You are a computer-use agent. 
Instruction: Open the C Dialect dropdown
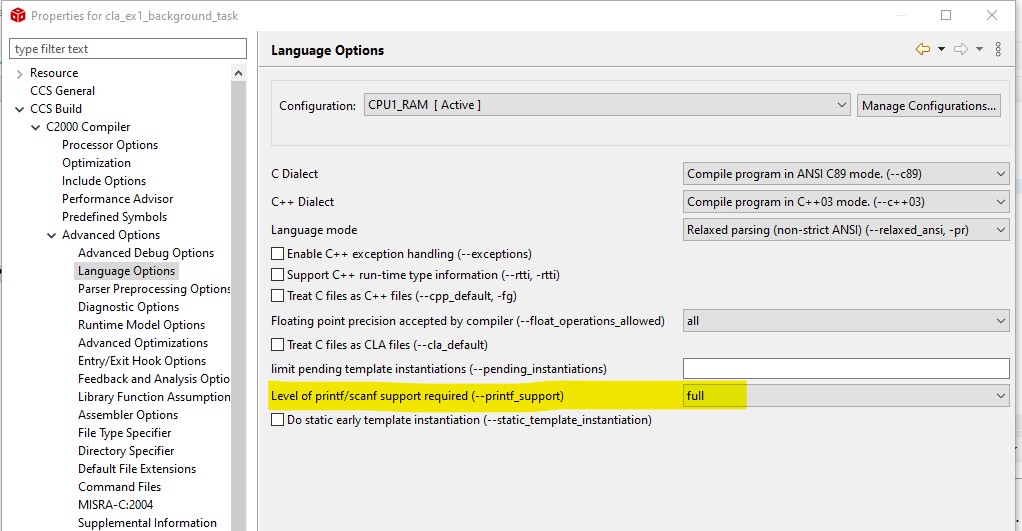(x=846, y=174)
